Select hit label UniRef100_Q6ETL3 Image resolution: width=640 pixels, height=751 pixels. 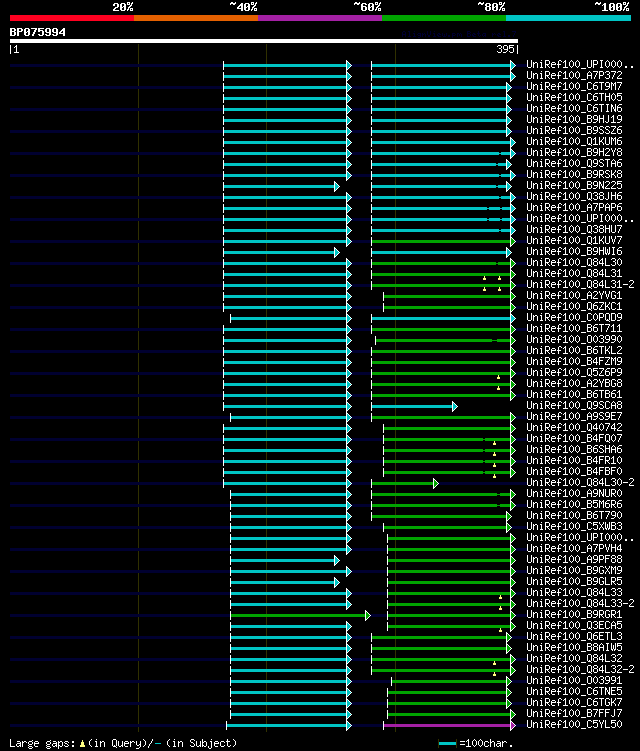point(574,637)
